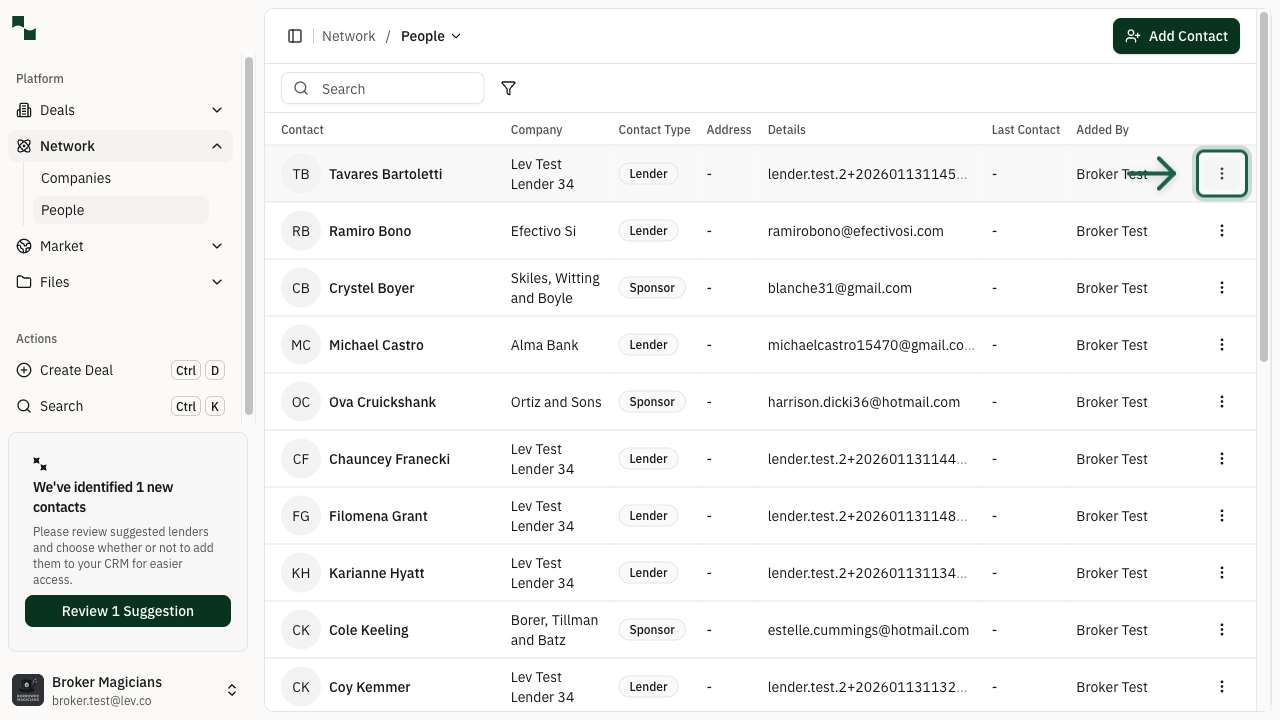
Task: Open the filter icon beside search
Action: point(508,88)
